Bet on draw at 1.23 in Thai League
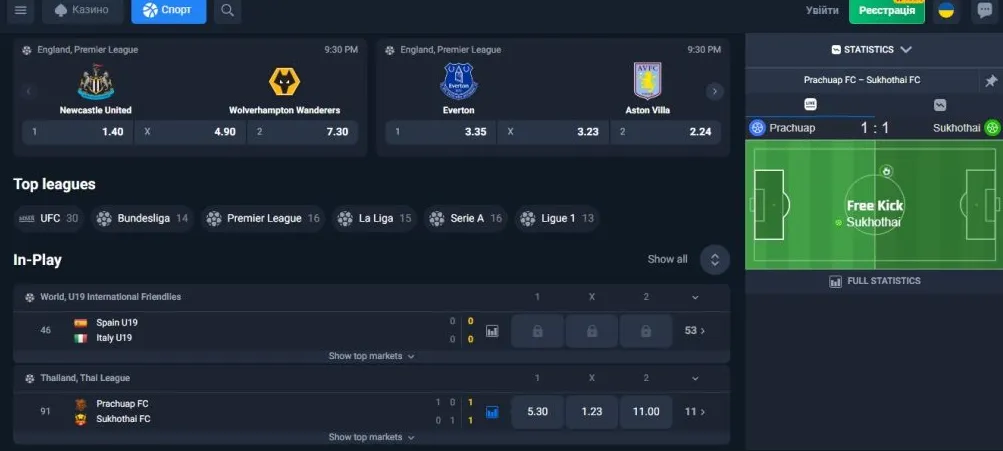The height and width of the screenshot is (451, 1003). point(592,412)
